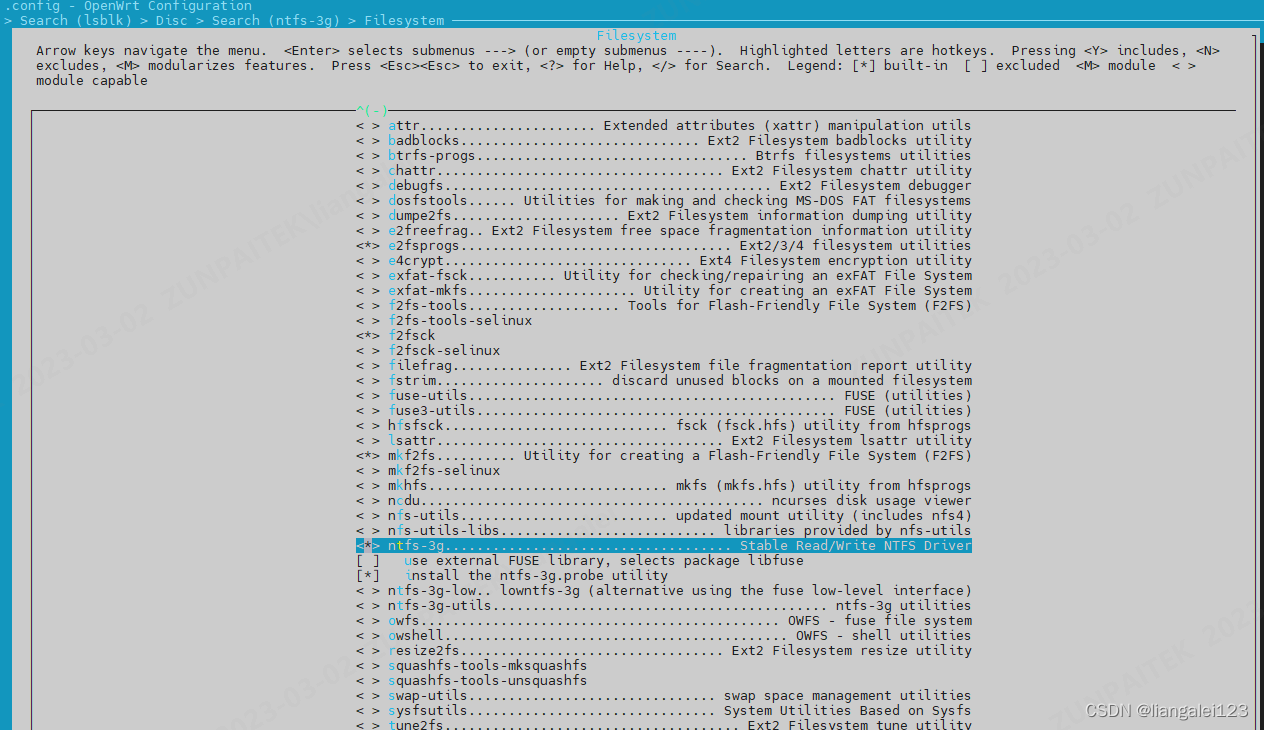
Task: Enable the use external FUSE library checkbox
Action: (x=367, y=560)
